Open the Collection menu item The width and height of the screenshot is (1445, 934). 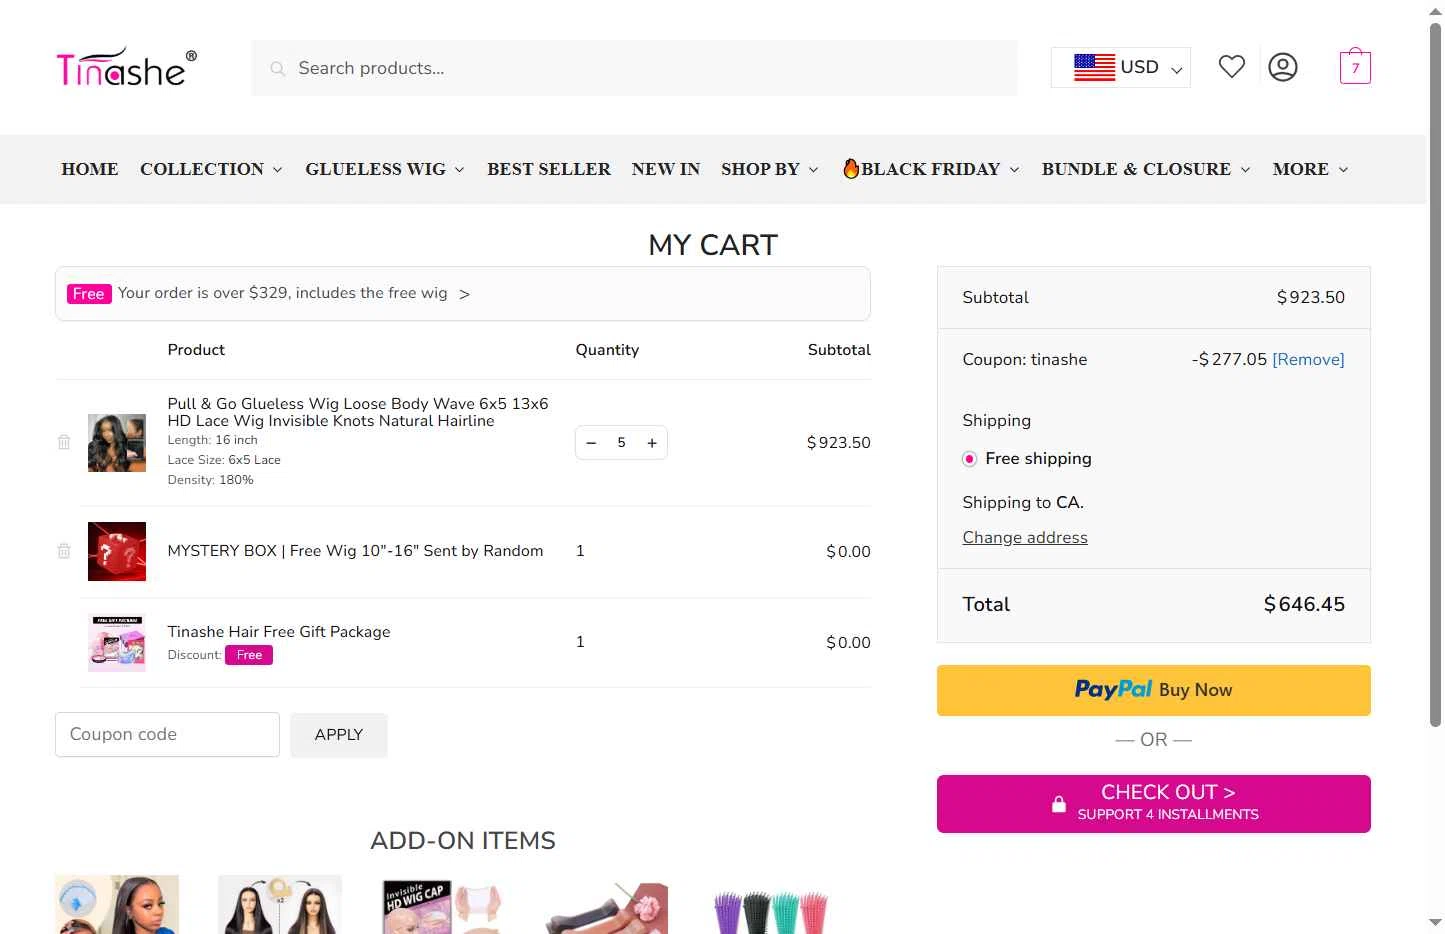pyautogui.click(x=202, y=169)
